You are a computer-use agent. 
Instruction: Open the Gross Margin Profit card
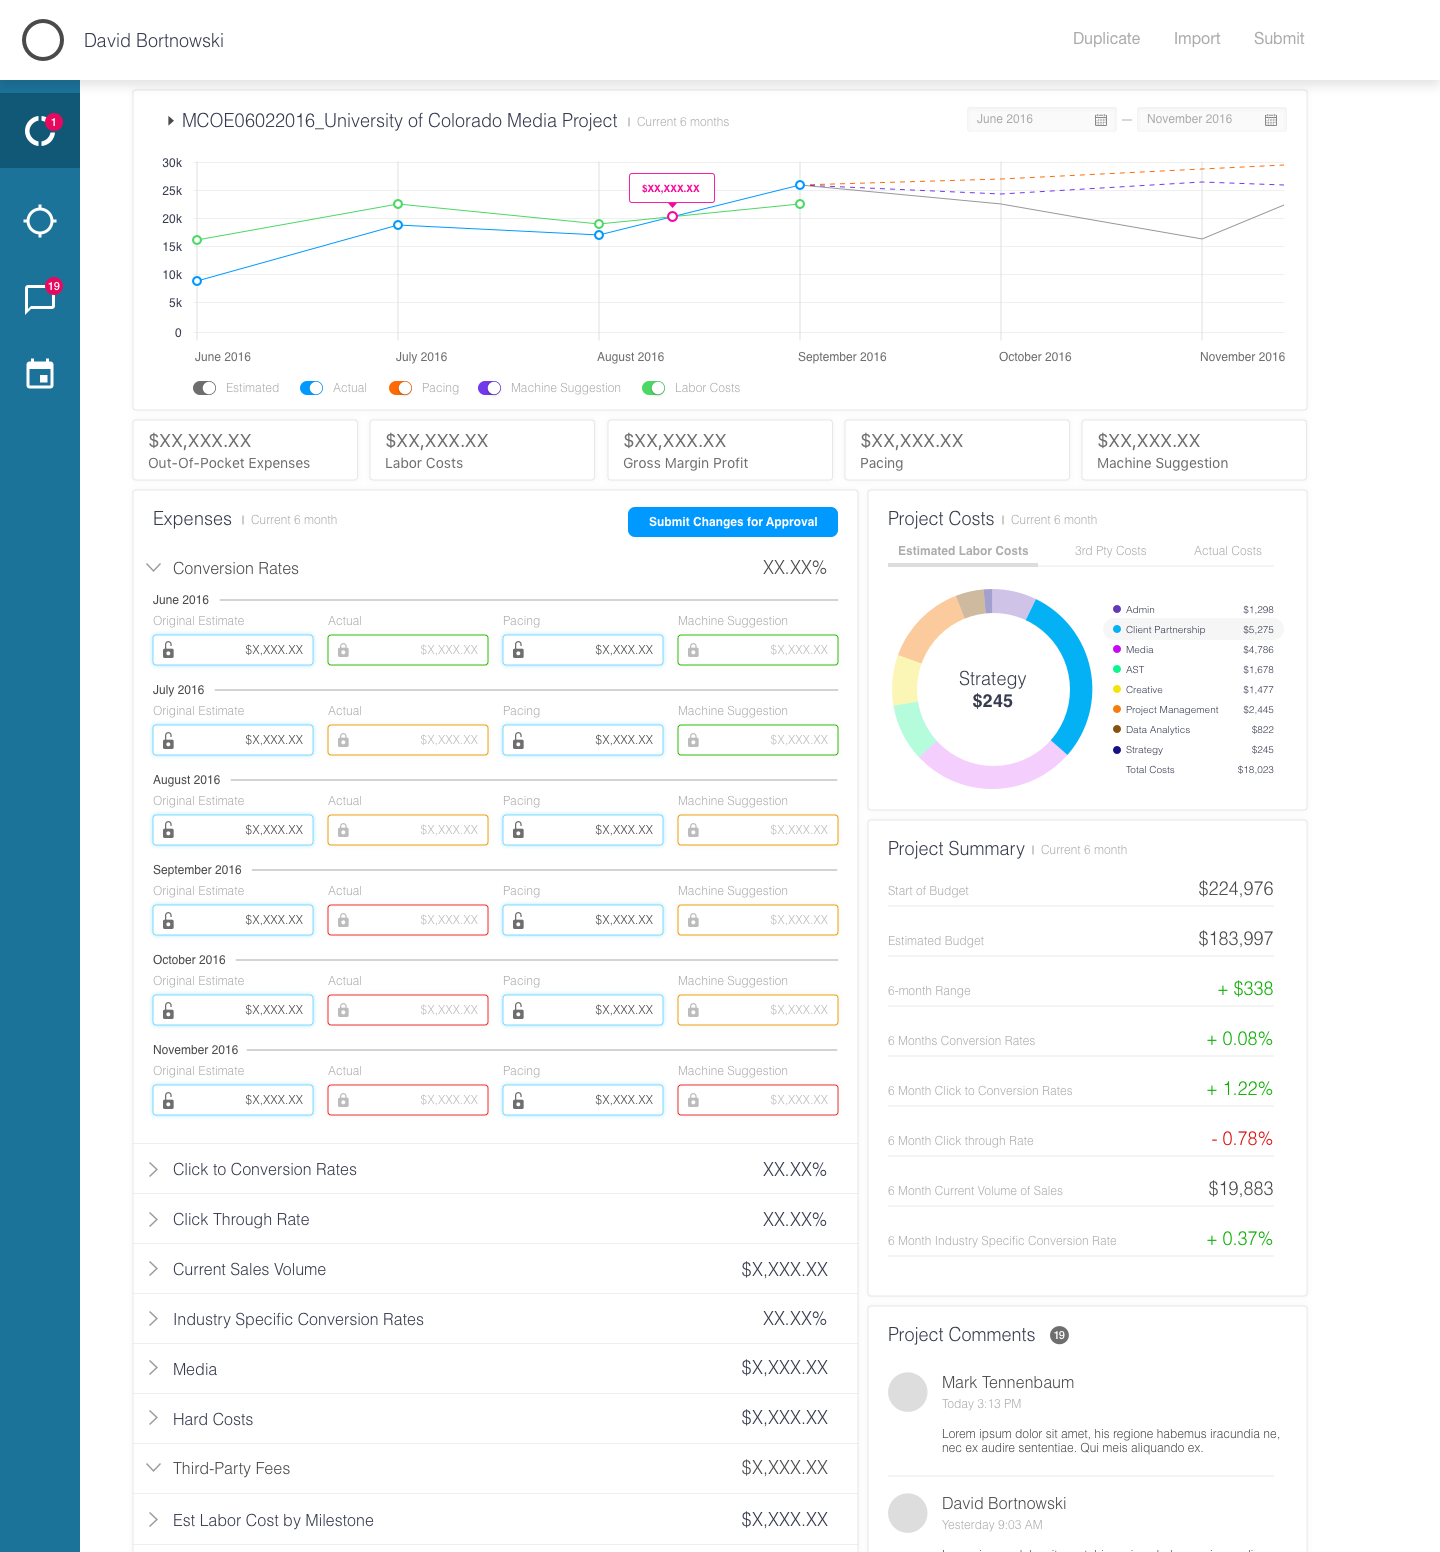click(720, 450)
